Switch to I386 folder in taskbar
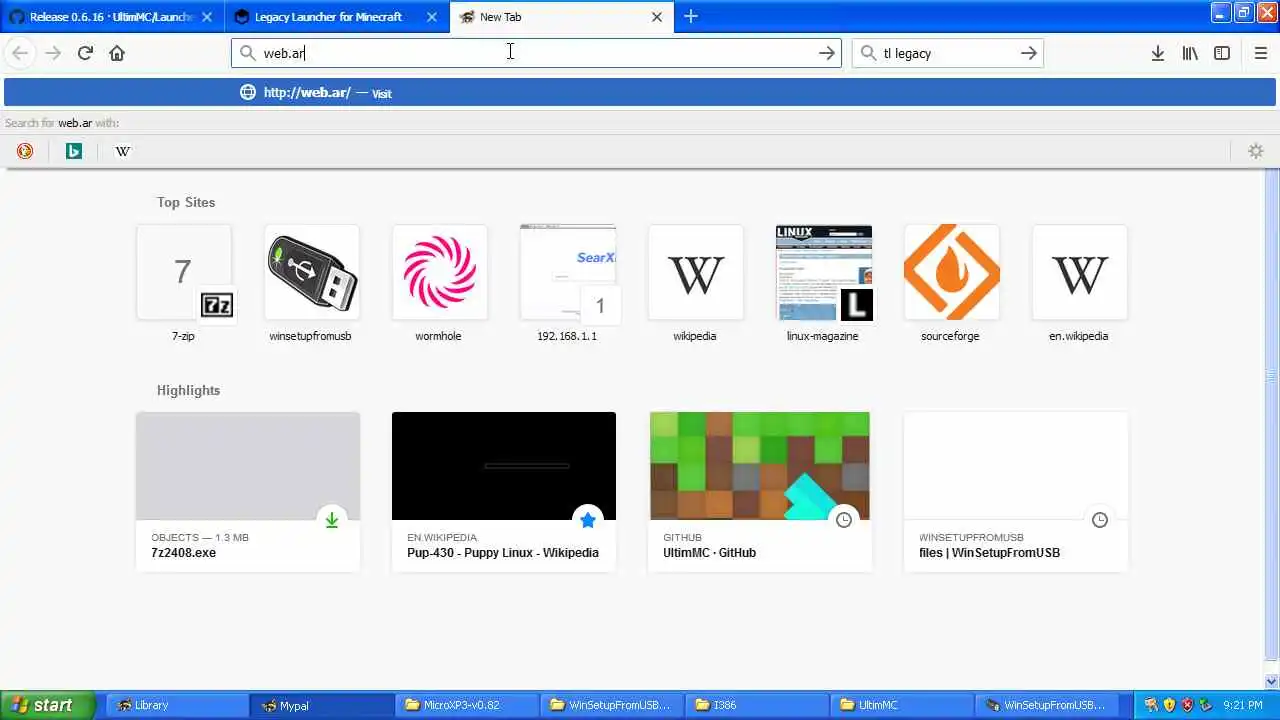The width and height of the screenshot is (1280, 720). point(756,705)
